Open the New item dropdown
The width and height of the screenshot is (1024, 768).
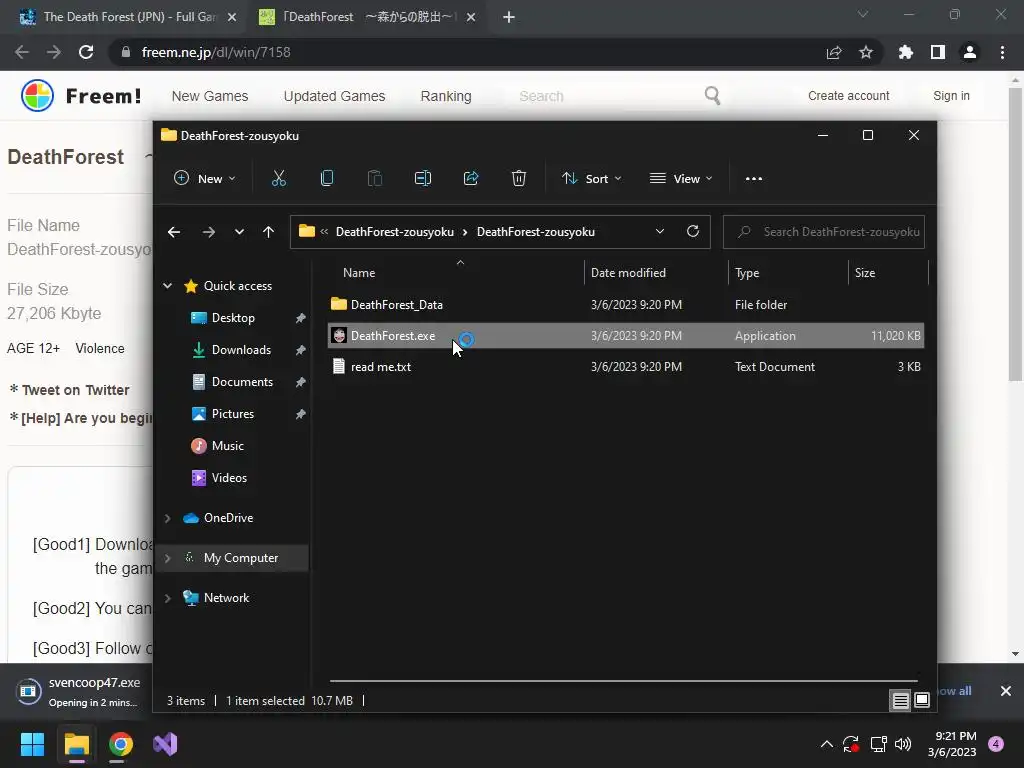click(x=204, y=178)
